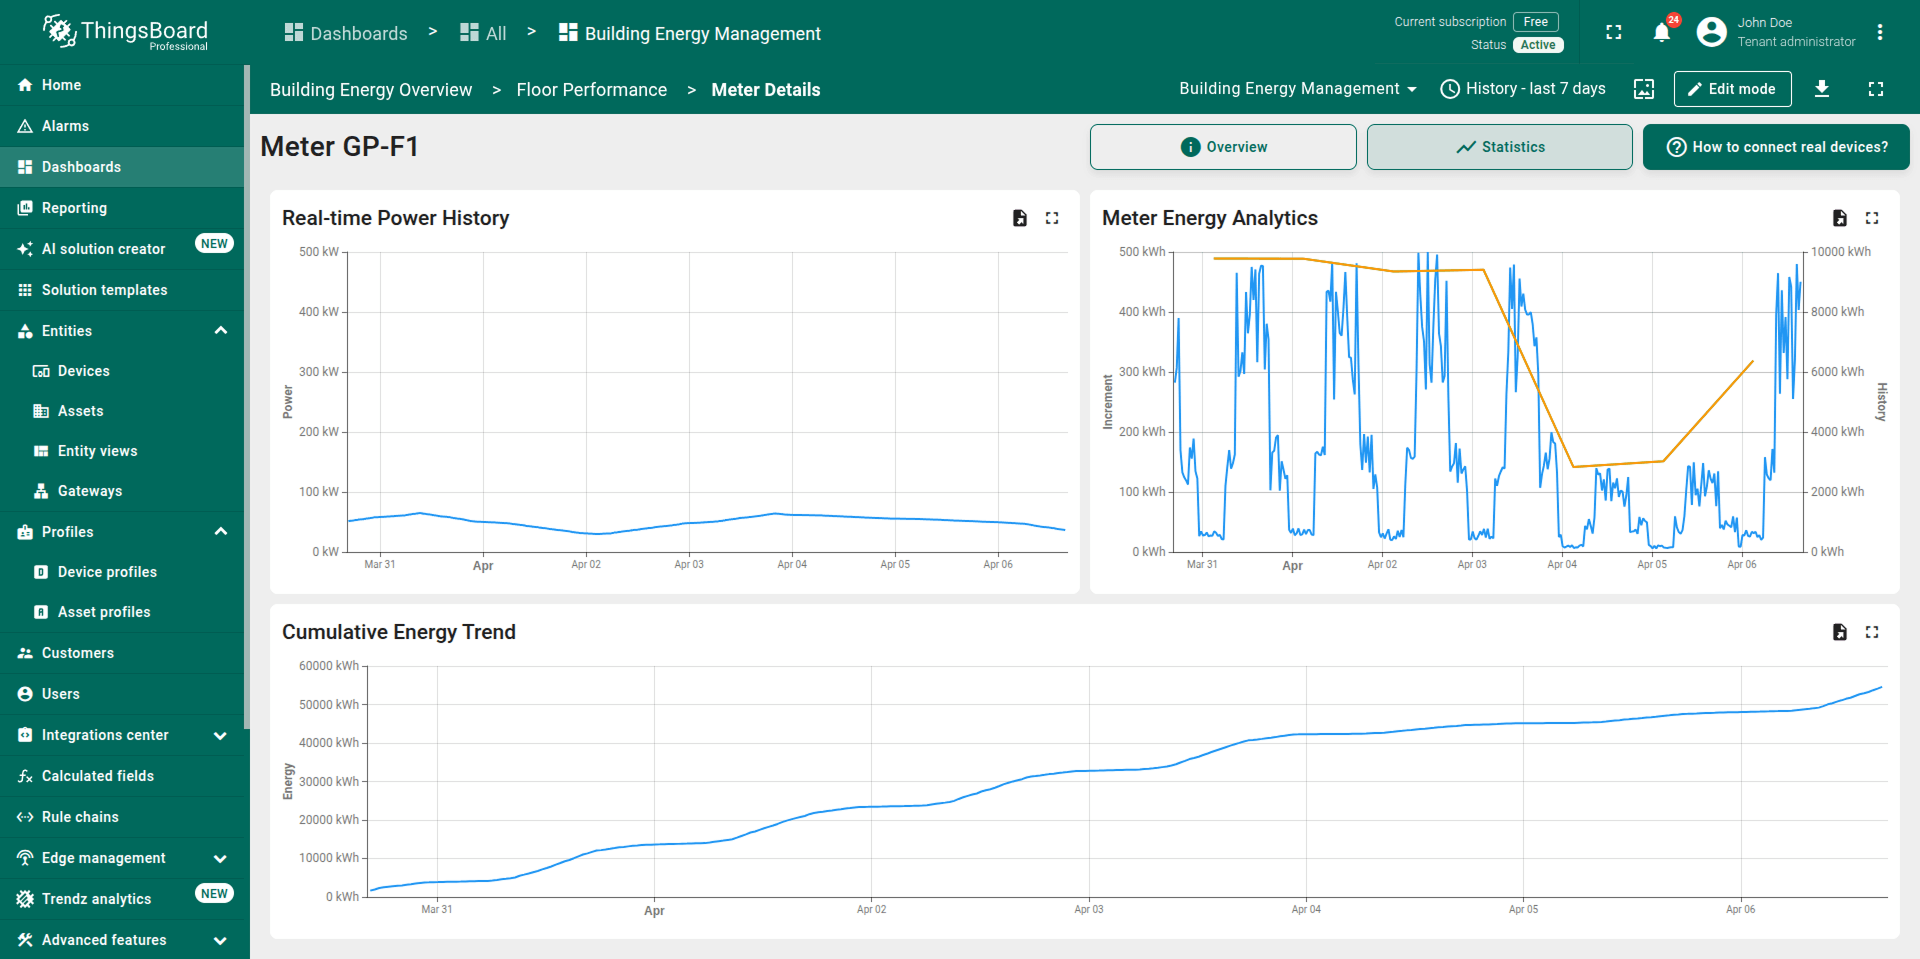Viewport: 1920px width, 959px height.
Task: Open the dashboard image update icon
Action: coord(1643,89)
